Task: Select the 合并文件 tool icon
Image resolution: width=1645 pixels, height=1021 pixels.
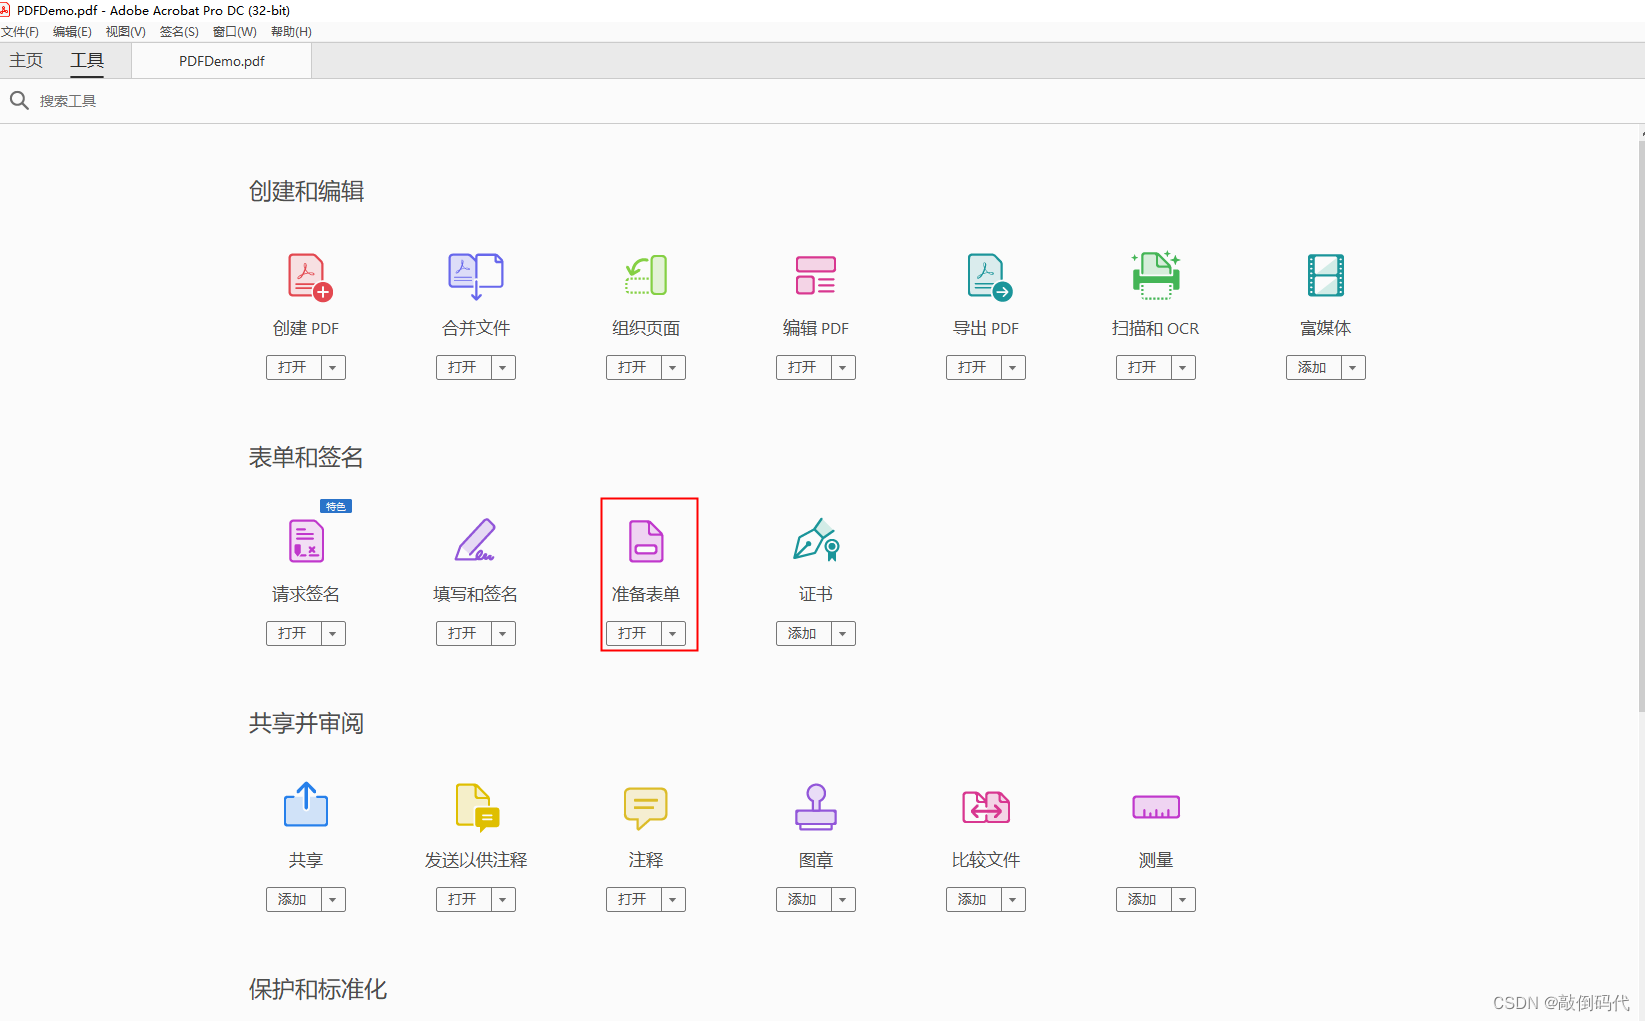Action: pos(476,276)
